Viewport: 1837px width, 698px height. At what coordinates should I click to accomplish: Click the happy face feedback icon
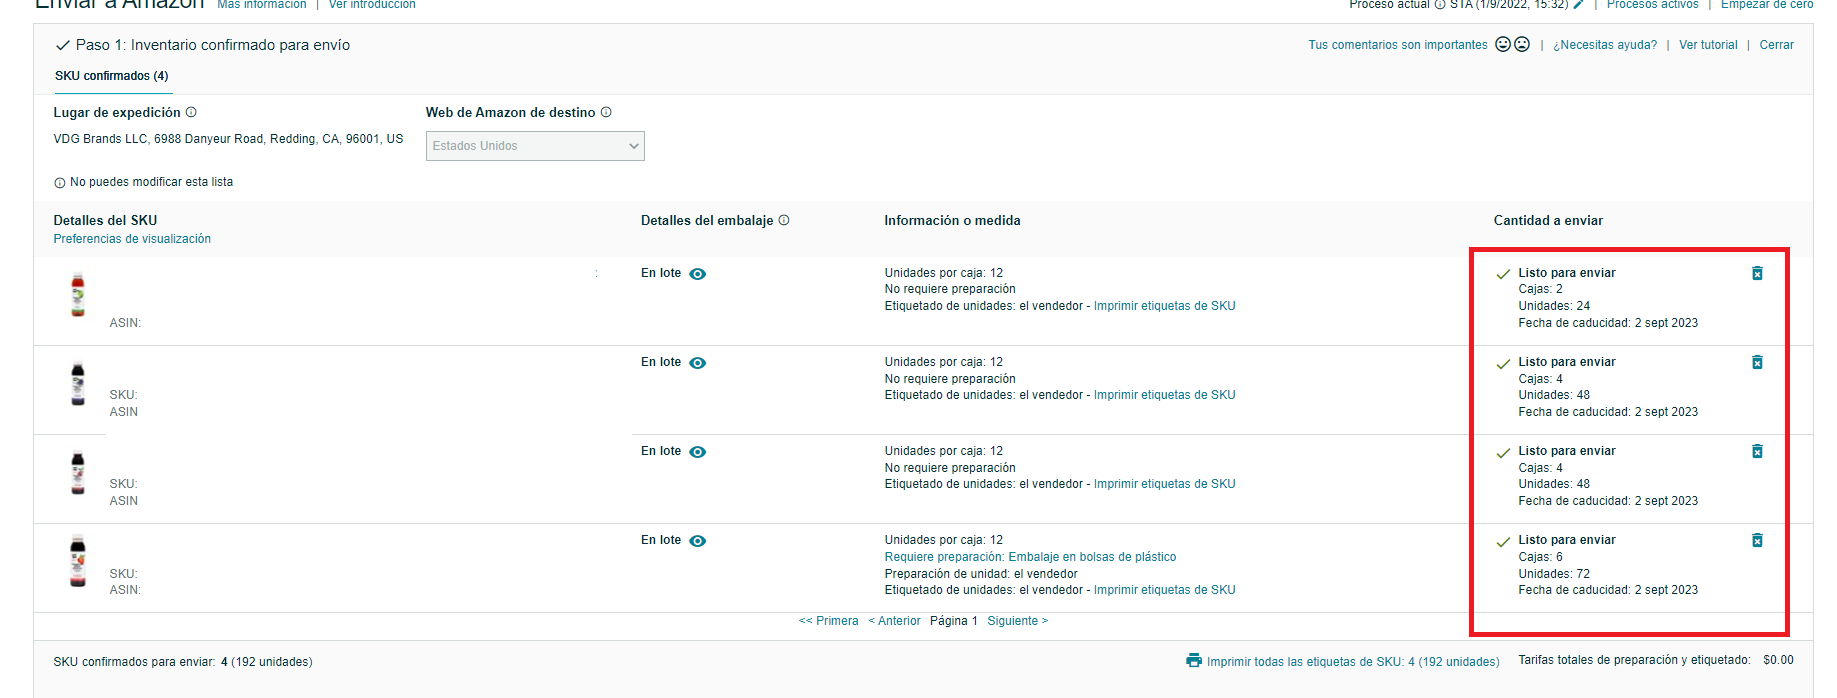click(x=1502, y=44)
